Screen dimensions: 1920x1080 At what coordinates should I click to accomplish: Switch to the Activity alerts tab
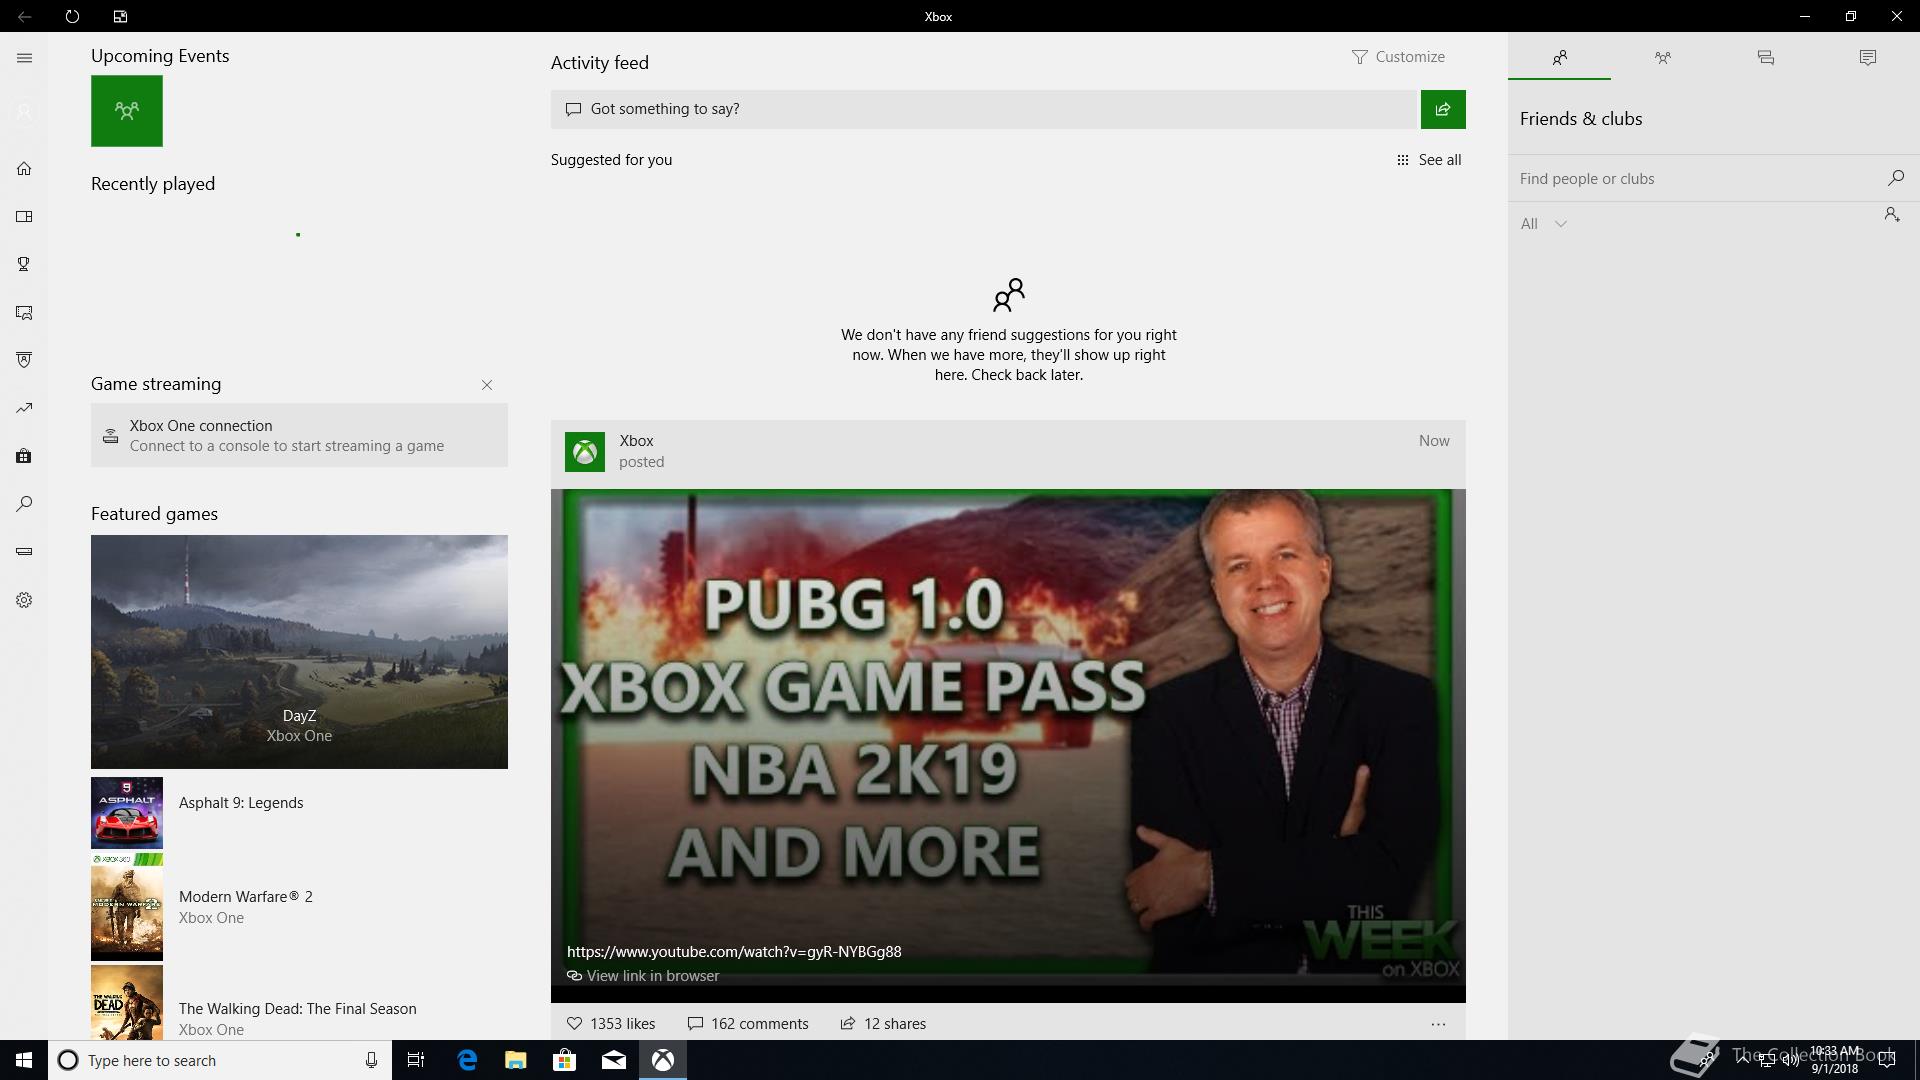pyautogui.click(x=1867, y=57)
